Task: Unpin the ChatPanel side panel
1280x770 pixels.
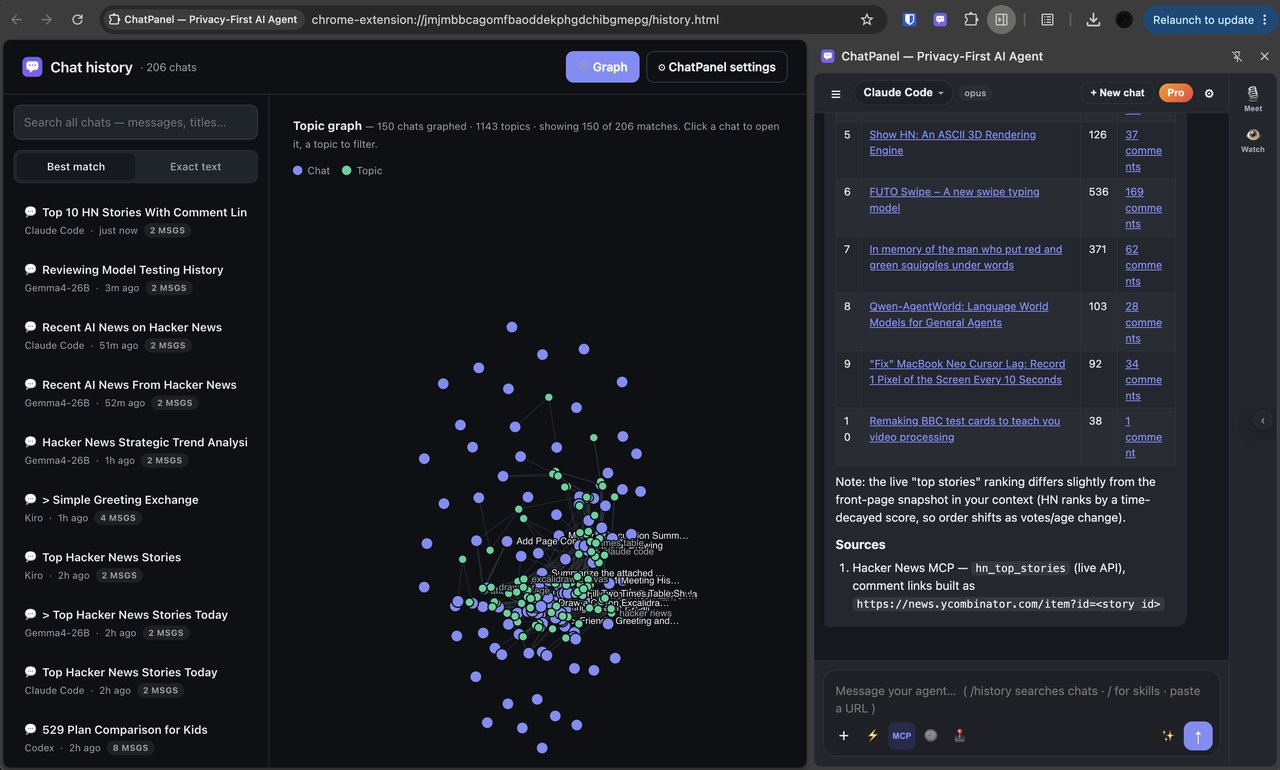Action: 1237,56
